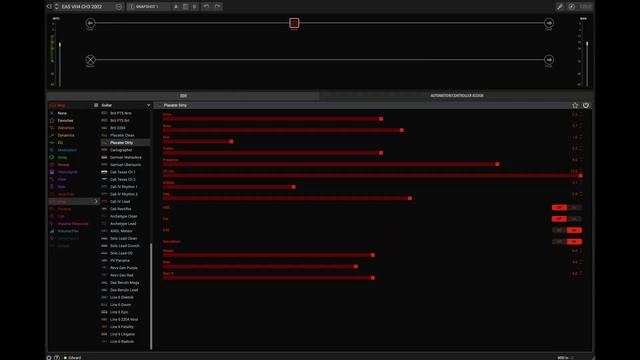Undo the last edit

pos(206,7)
